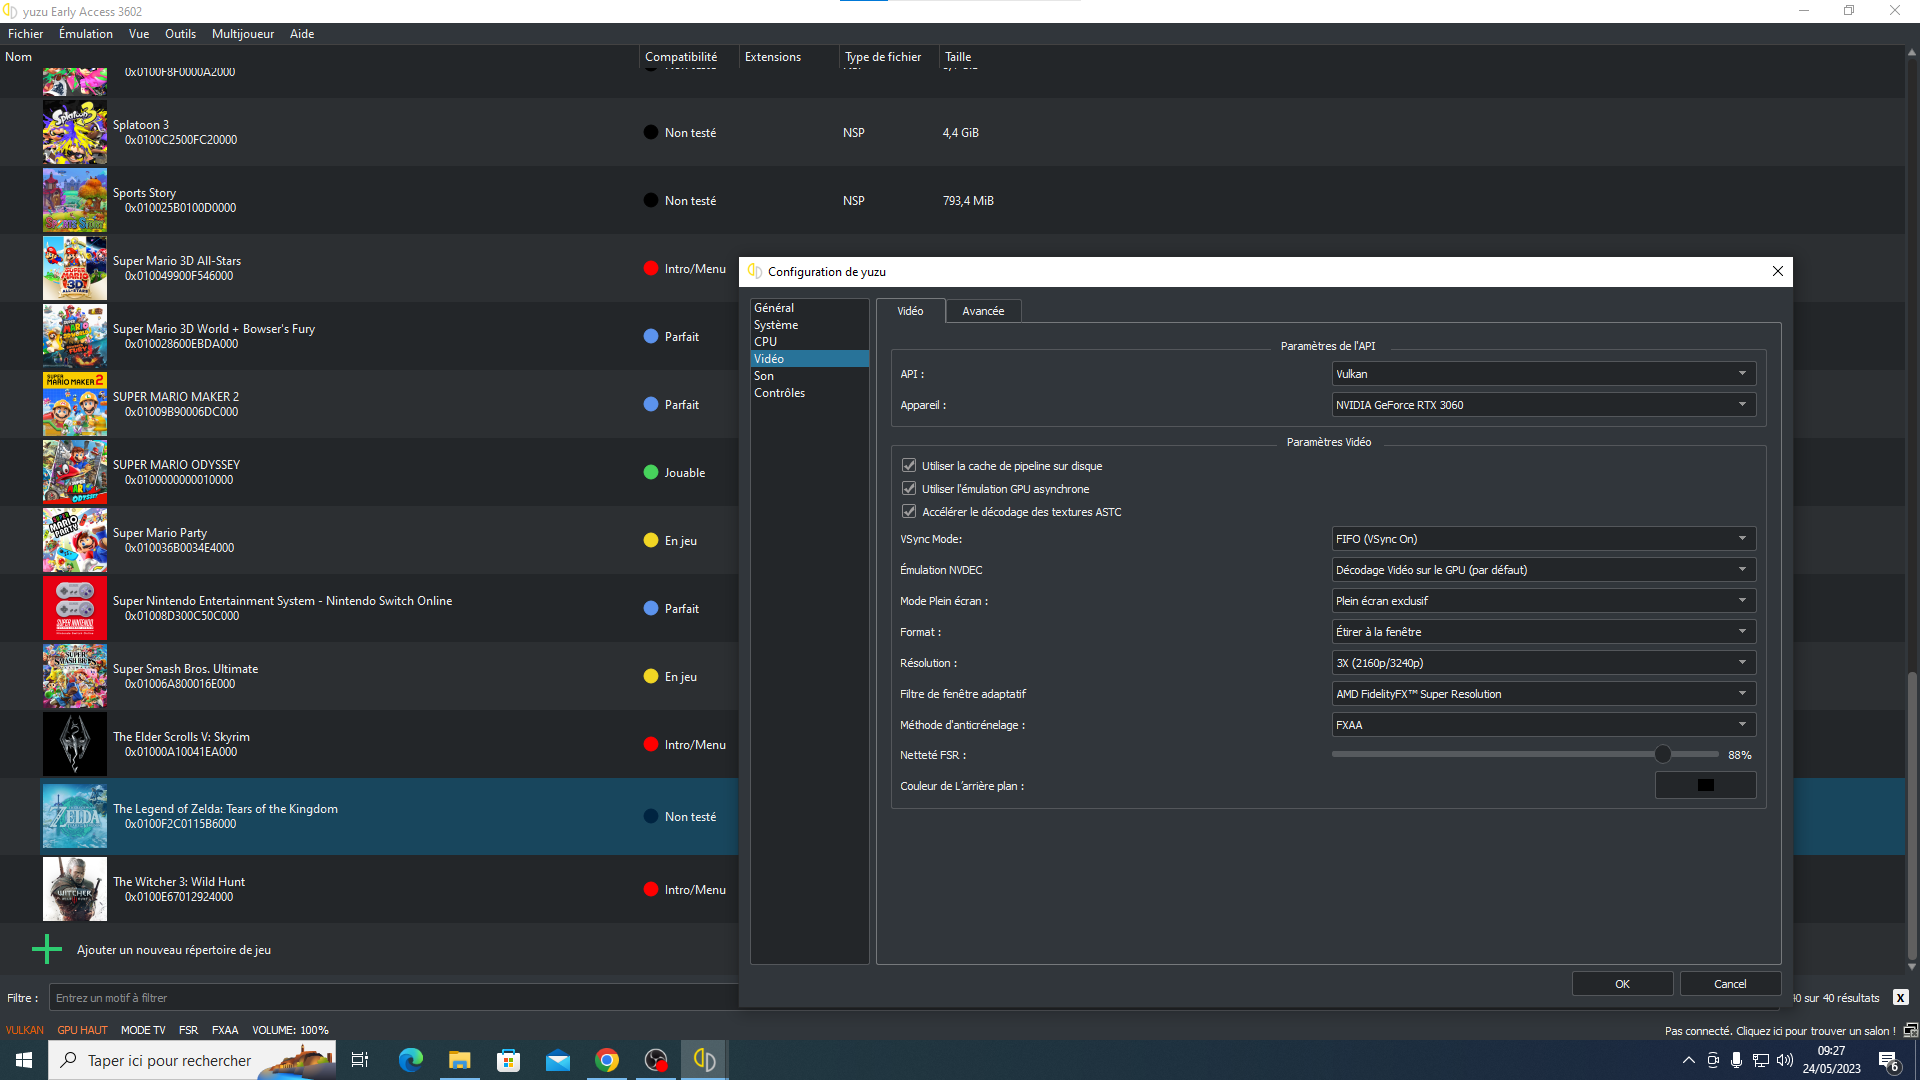Disable asynchronous GPU emulation checkbox
The image size is (1920, 1080).
pyautogui.click(x=909, y=488)
